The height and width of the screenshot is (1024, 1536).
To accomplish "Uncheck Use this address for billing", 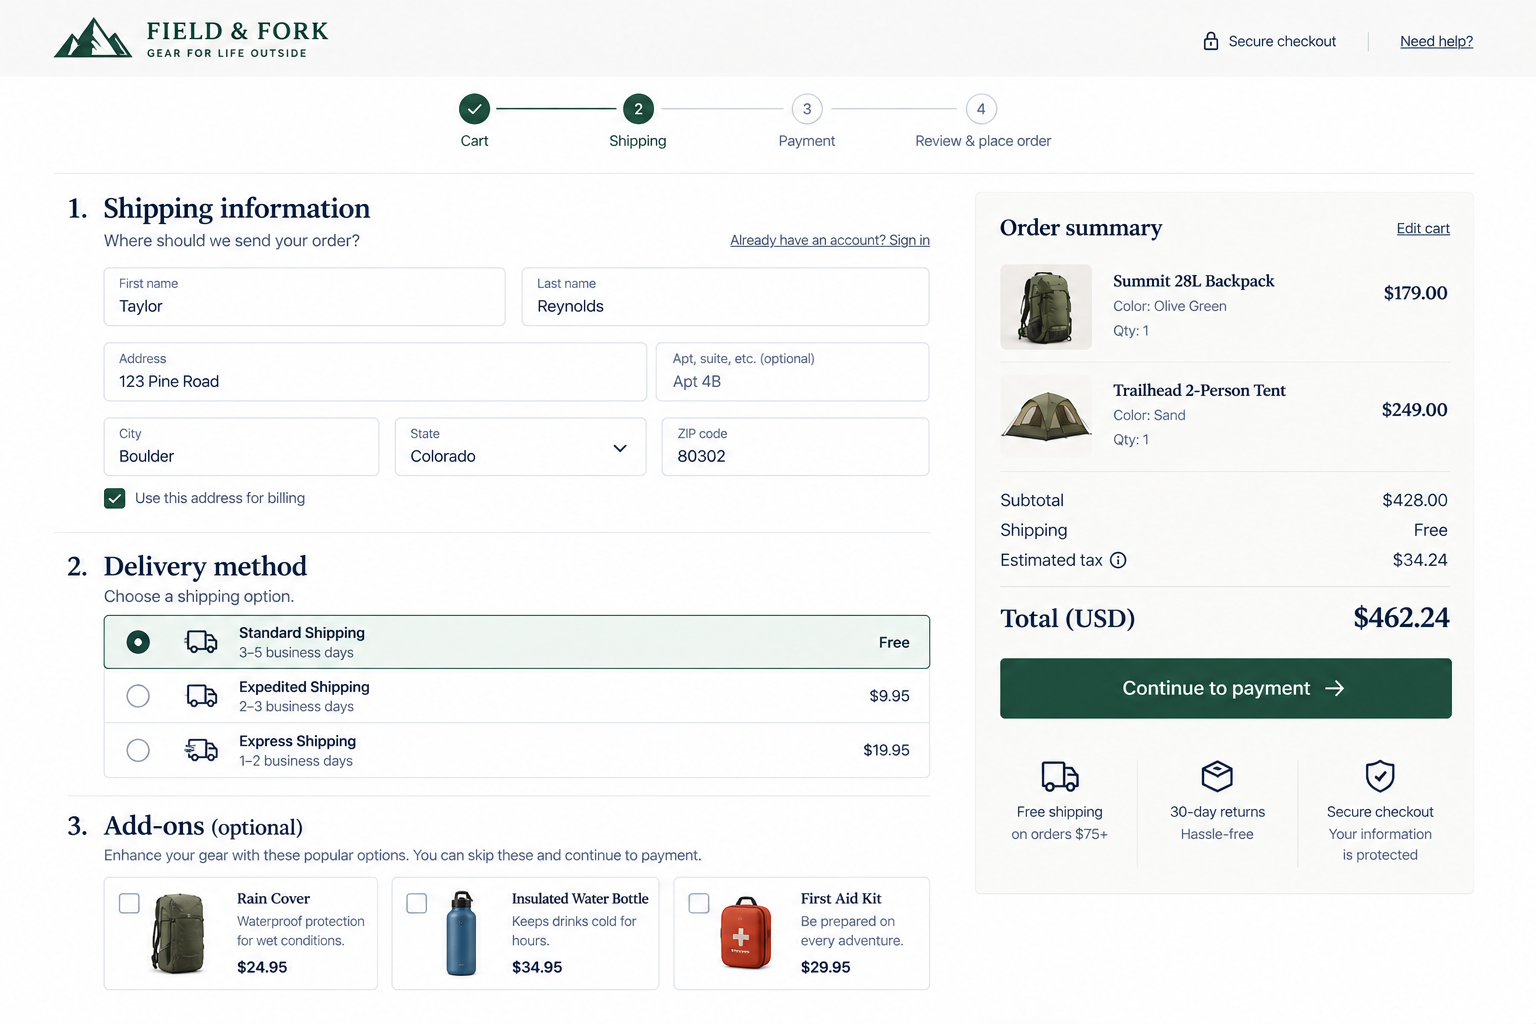I will (115, 498).
